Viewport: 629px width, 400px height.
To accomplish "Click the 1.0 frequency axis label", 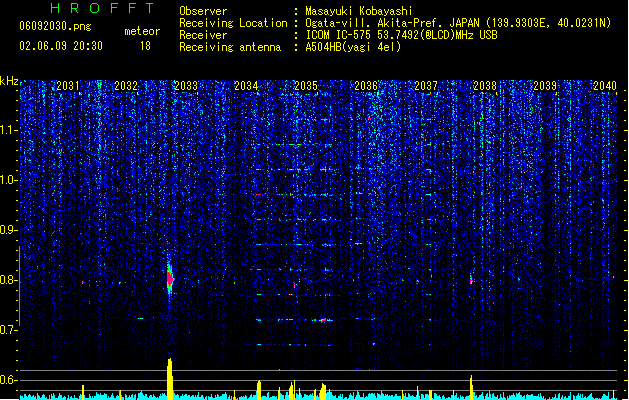I will point(9,180).
